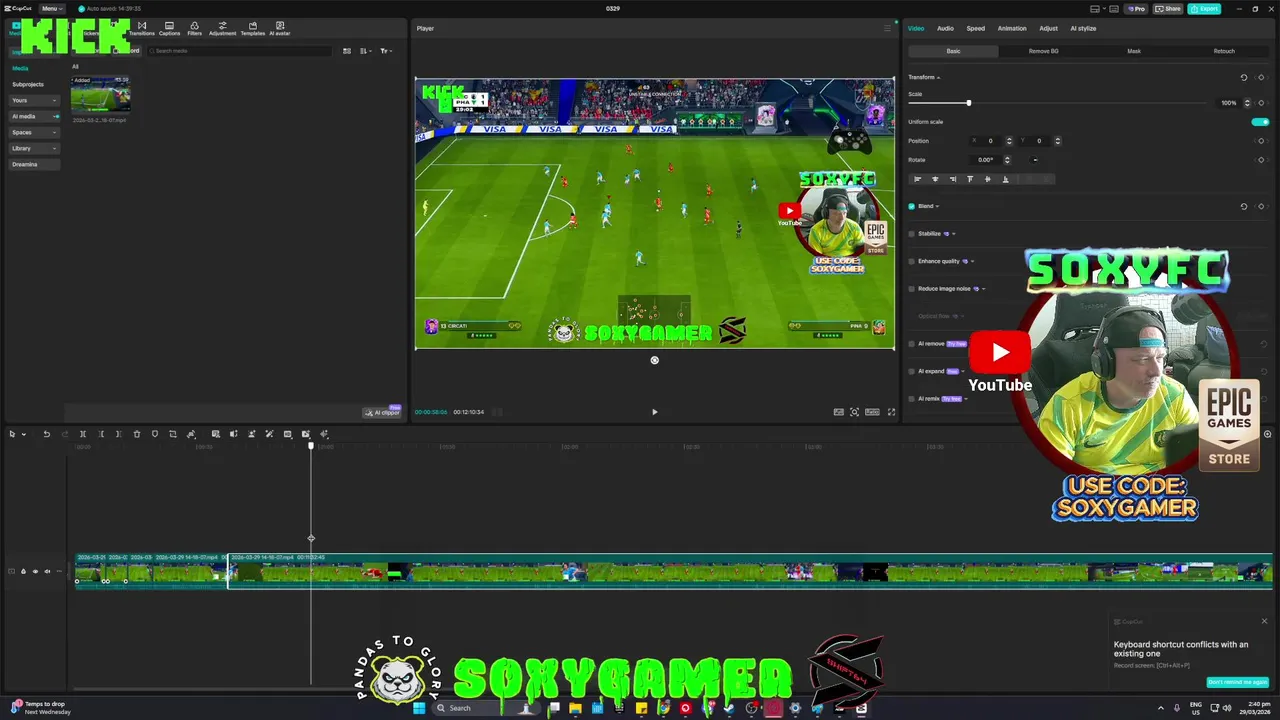Enable the Stabilize checkbox
This screenshot has height=720, width=1280.
click(911, 234)
